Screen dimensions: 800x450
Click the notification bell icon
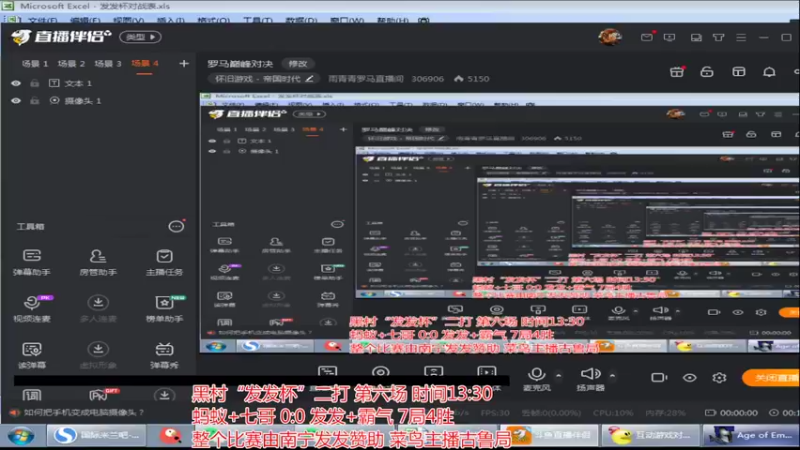point(769,72)
